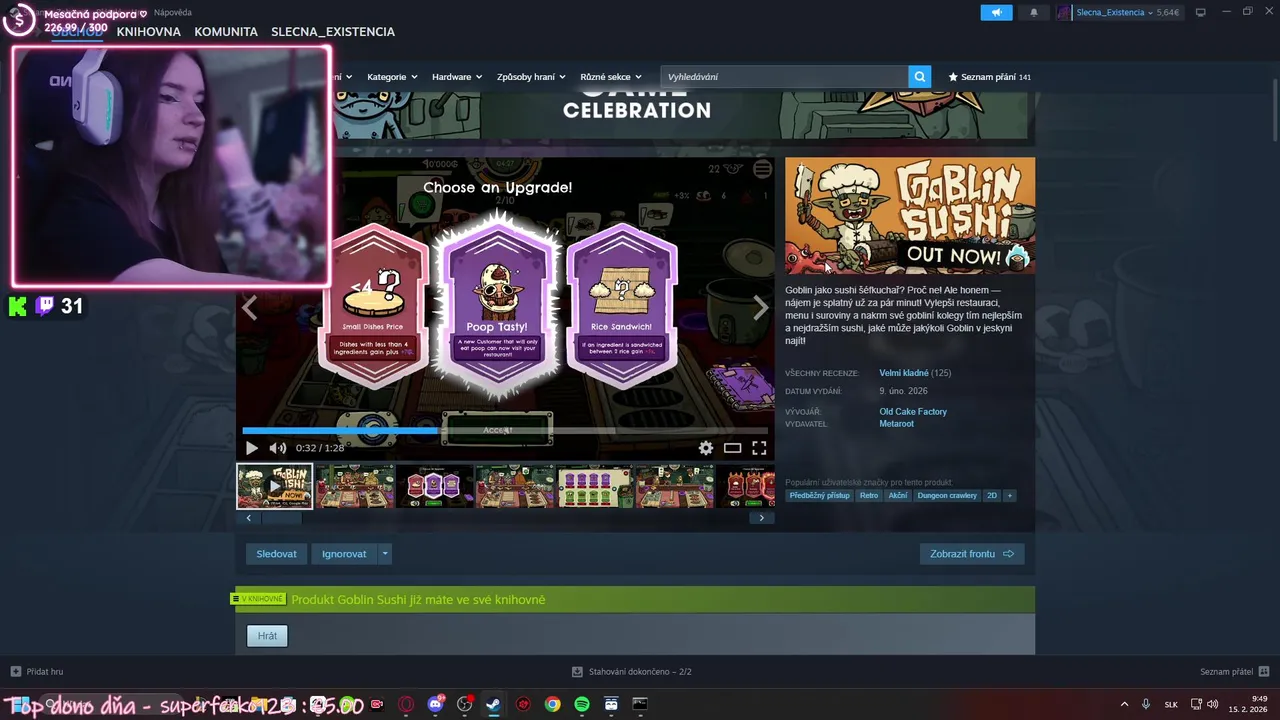Select the first trailer thumbnail
Image resolution: width=1280 pixels, height=720 pixels.
[274, 486]
